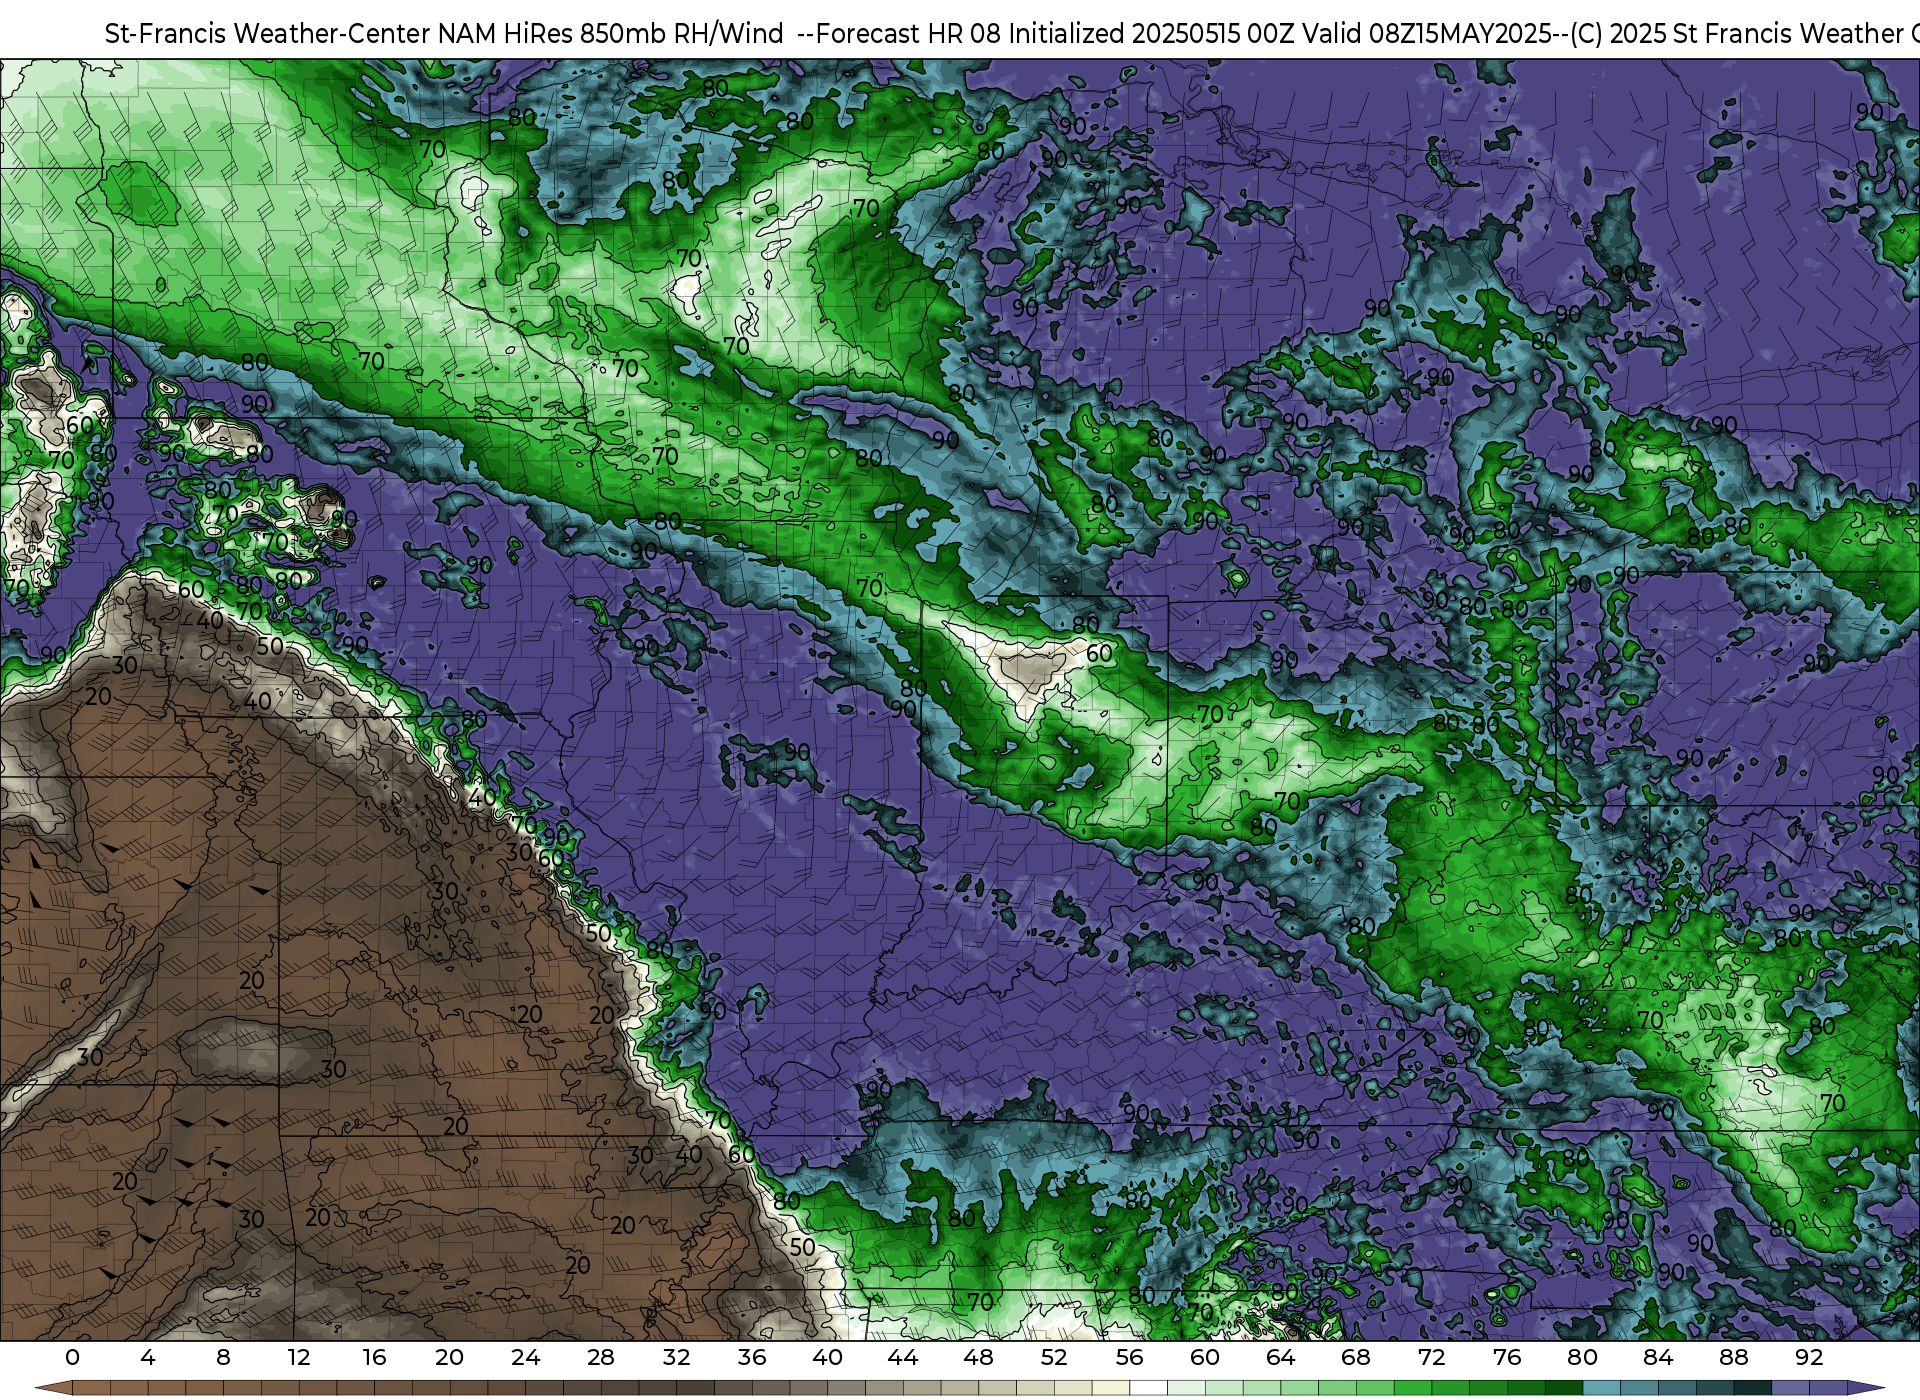Click the colorbar tick label '64'

[x=1280, y=1357]
